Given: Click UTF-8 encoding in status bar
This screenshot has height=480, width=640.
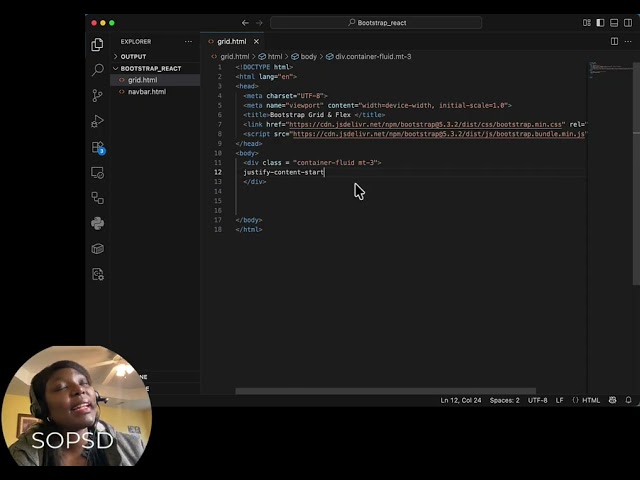Looking at the screenshot, I should tap(538, 400).
